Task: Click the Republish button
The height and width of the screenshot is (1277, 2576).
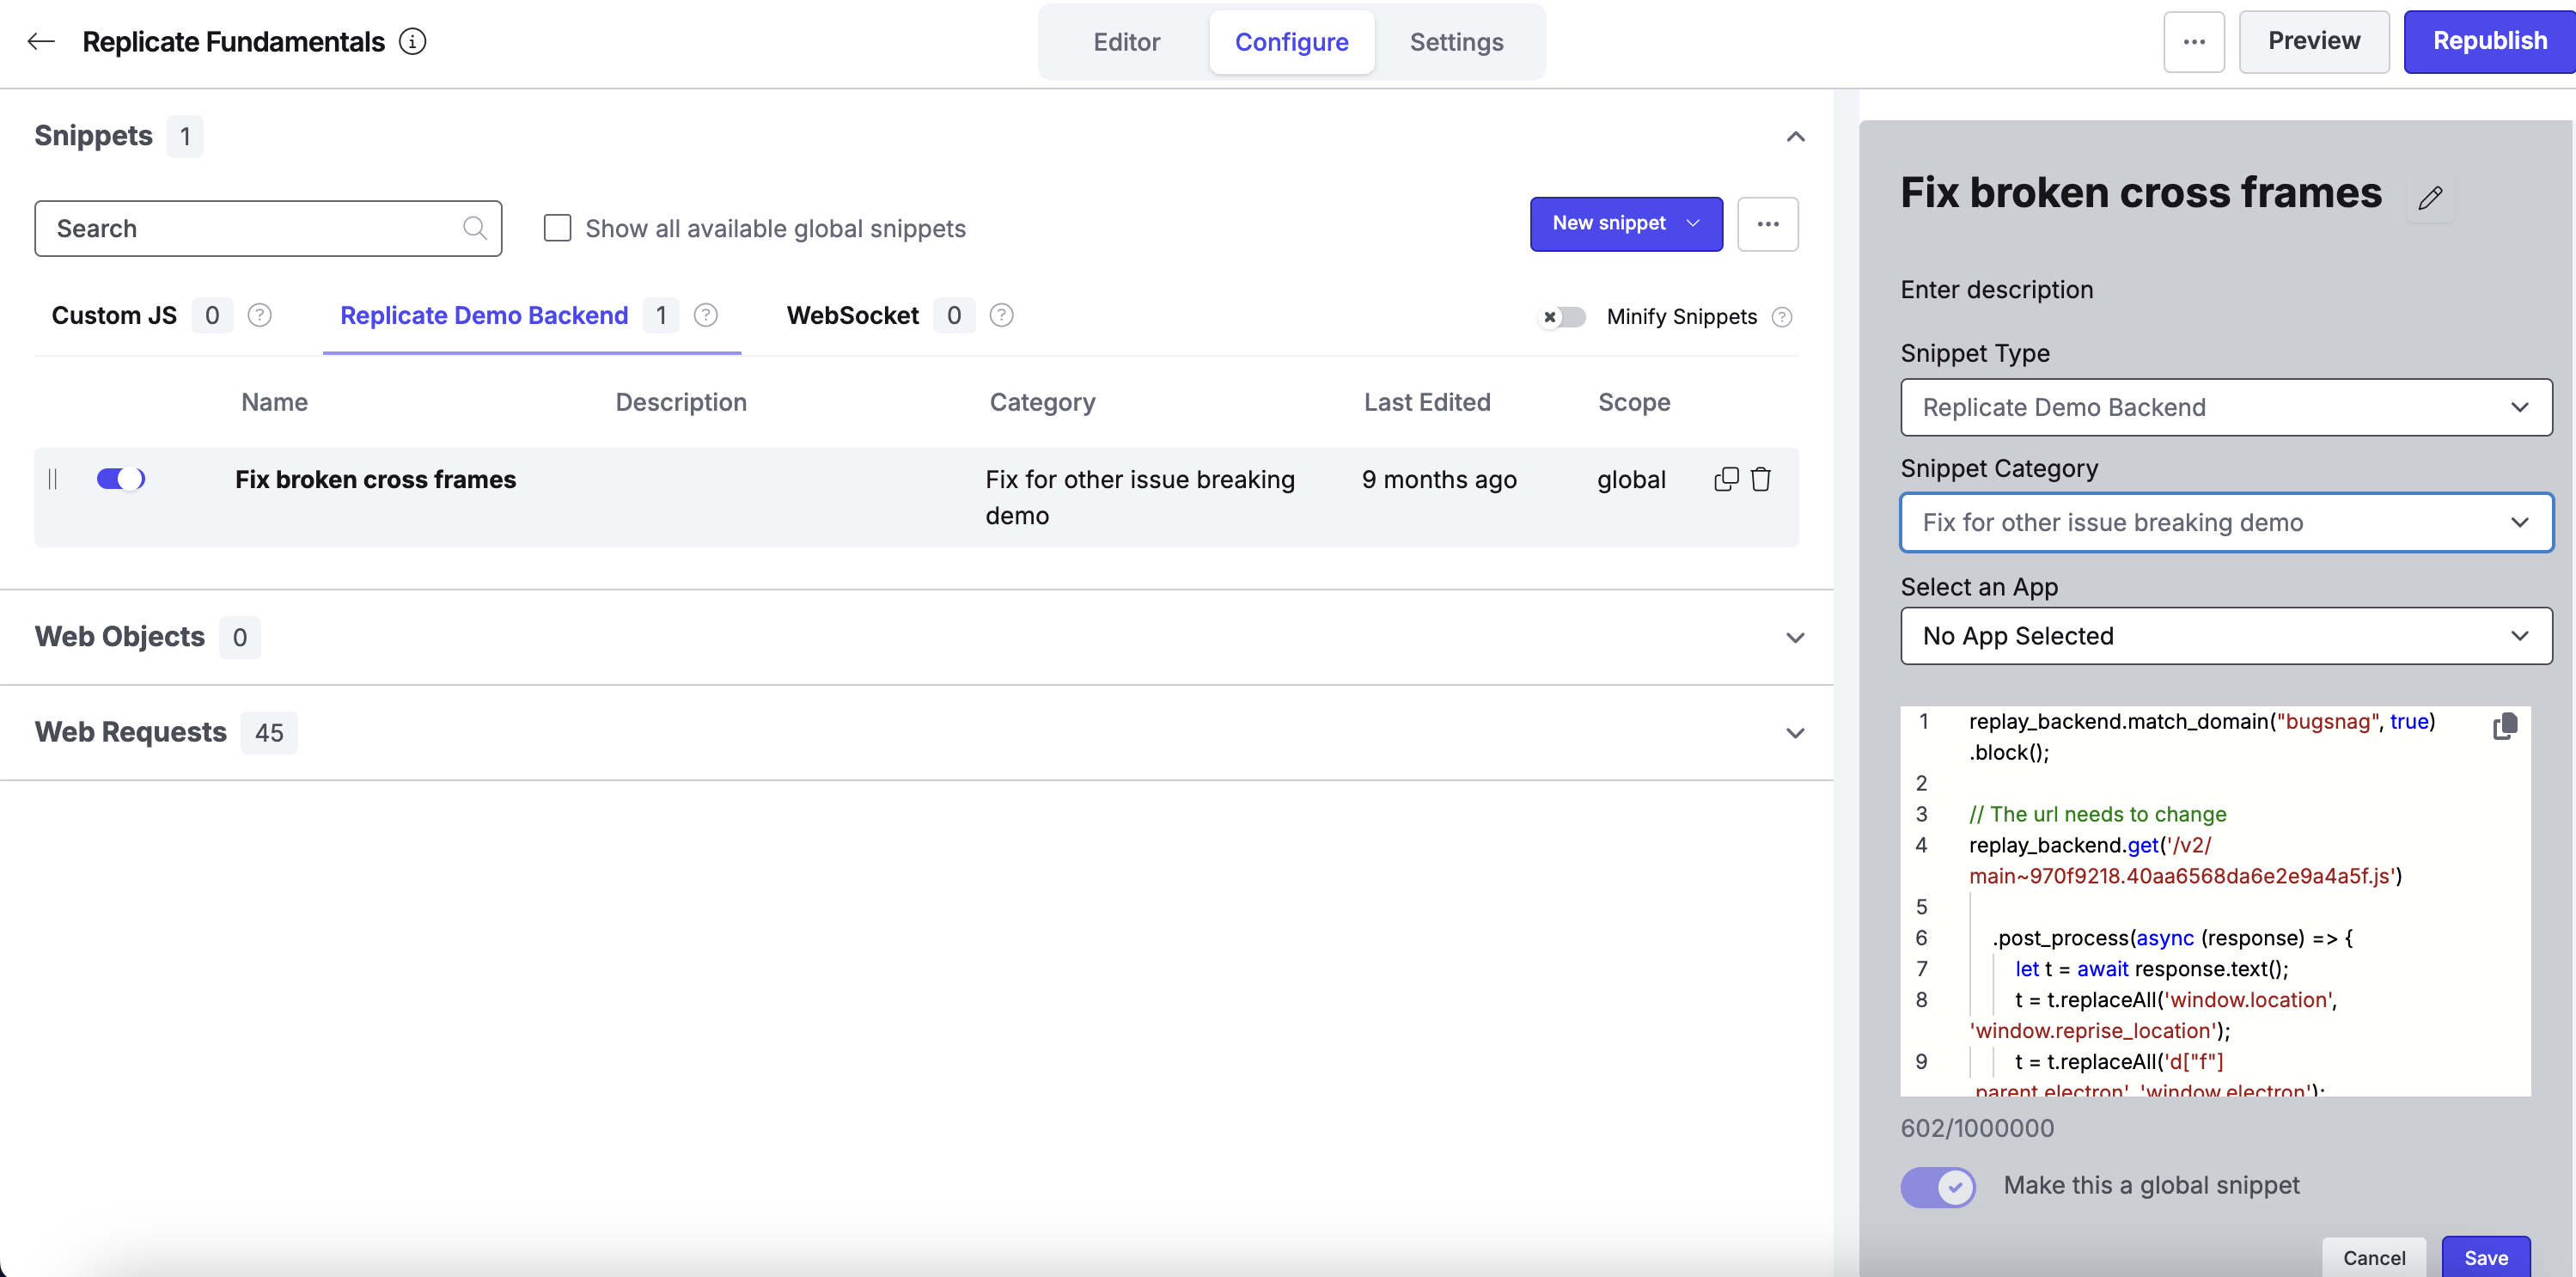Action: pyautogui.click(x=2489, y=41)
